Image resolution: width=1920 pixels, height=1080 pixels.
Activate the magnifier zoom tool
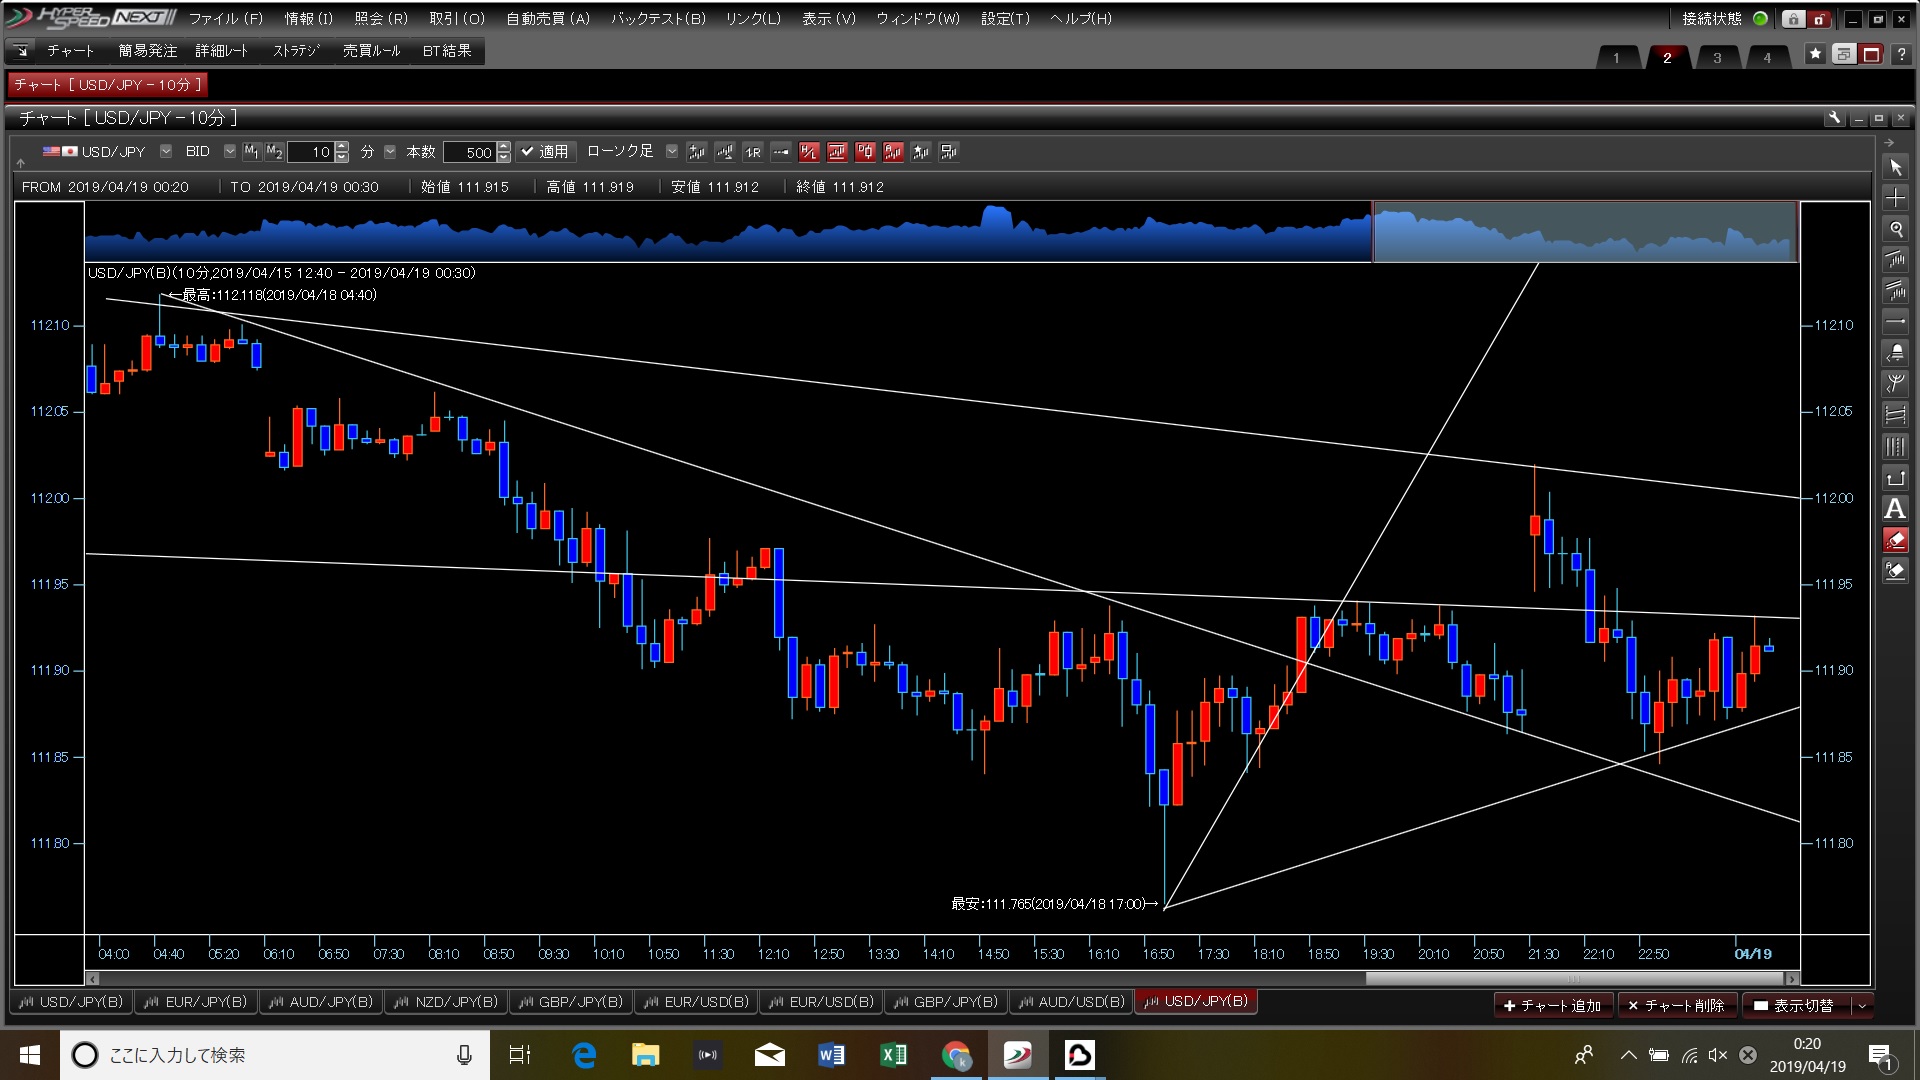click(1895, 229)
